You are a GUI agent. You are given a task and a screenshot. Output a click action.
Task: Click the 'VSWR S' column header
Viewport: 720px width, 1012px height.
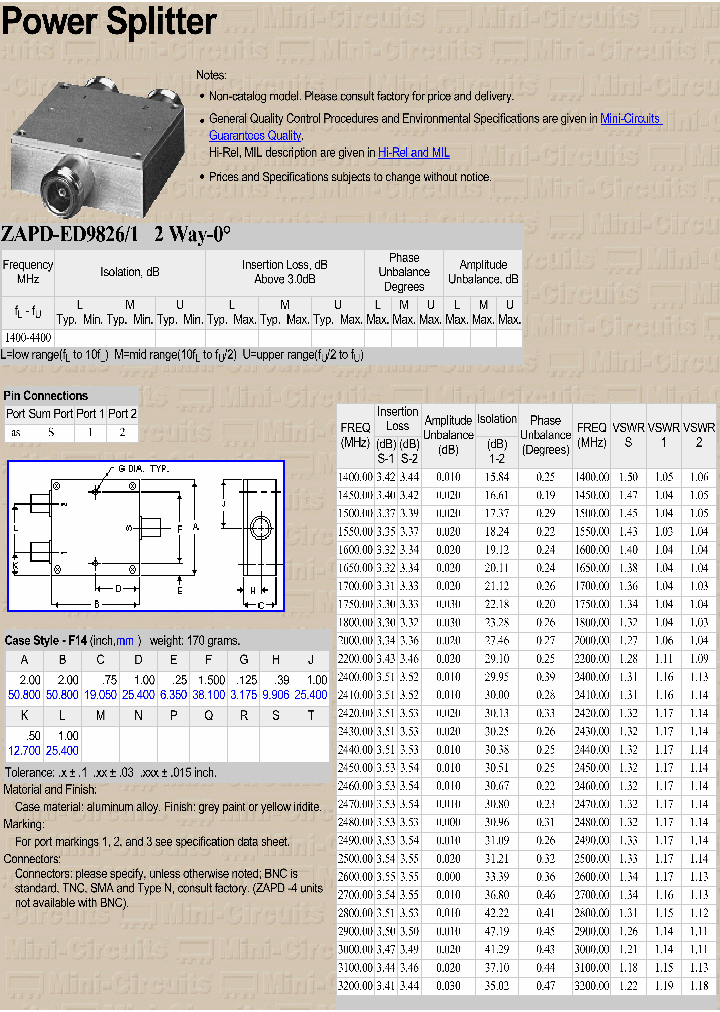tap(628, 435)
